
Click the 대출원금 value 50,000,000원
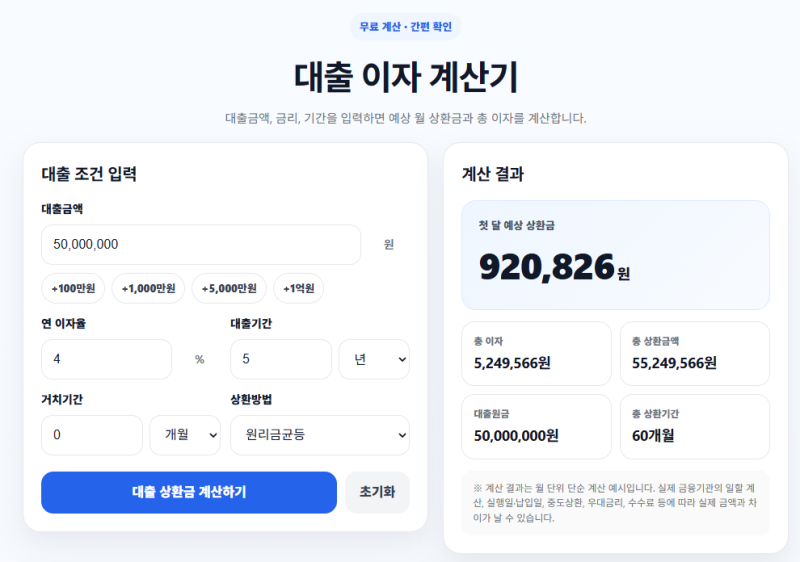tap(516, 436)
